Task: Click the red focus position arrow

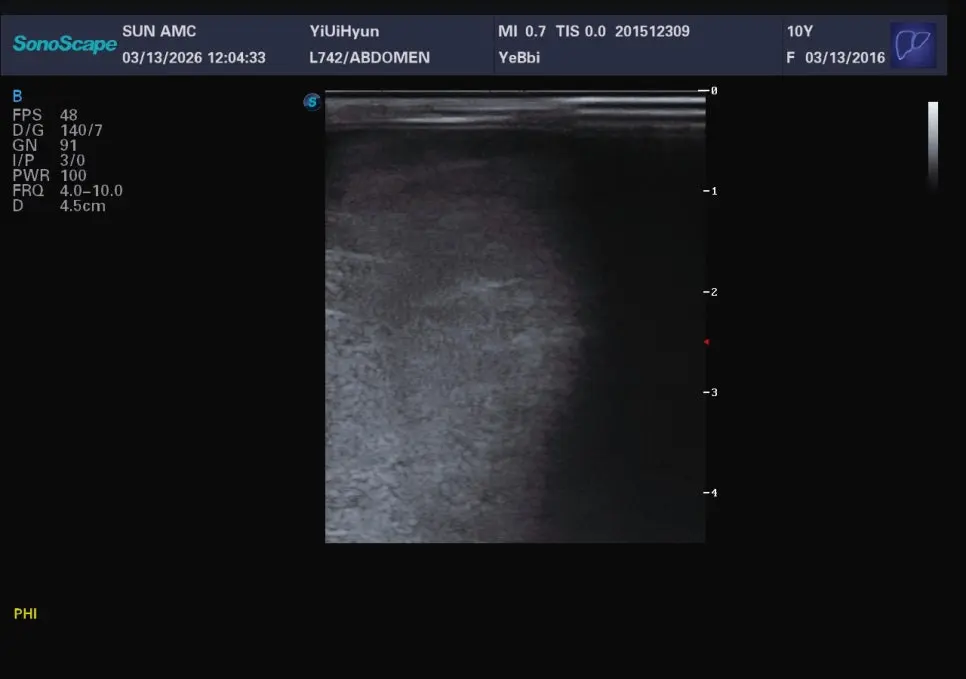Action: coord(707,341)
